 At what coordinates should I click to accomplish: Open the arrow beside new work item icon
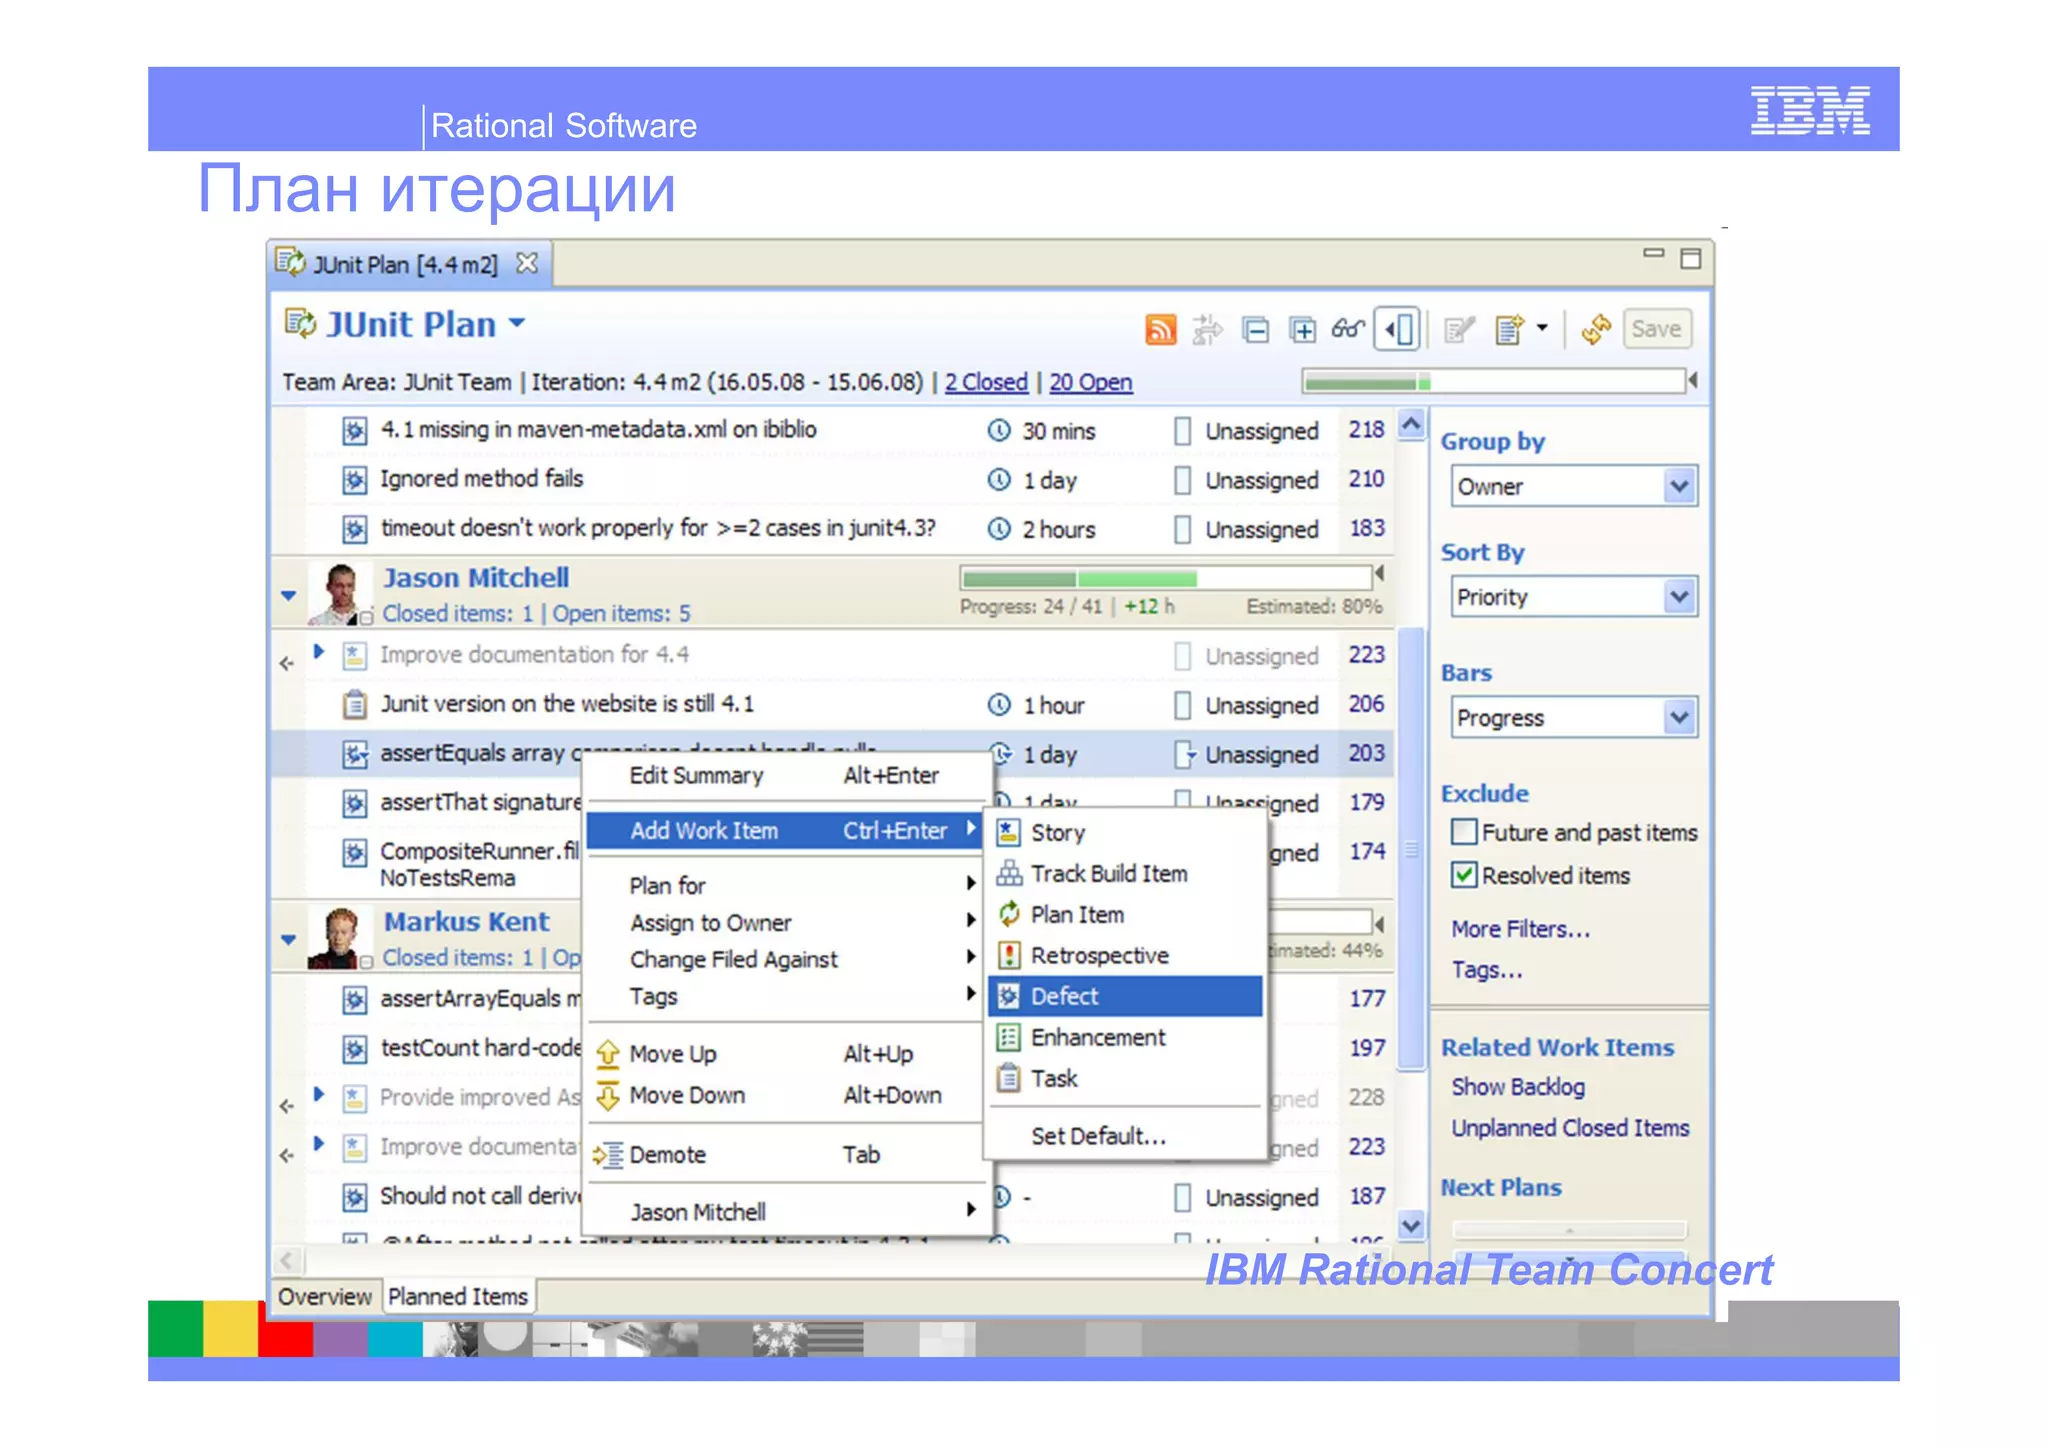1542,327
